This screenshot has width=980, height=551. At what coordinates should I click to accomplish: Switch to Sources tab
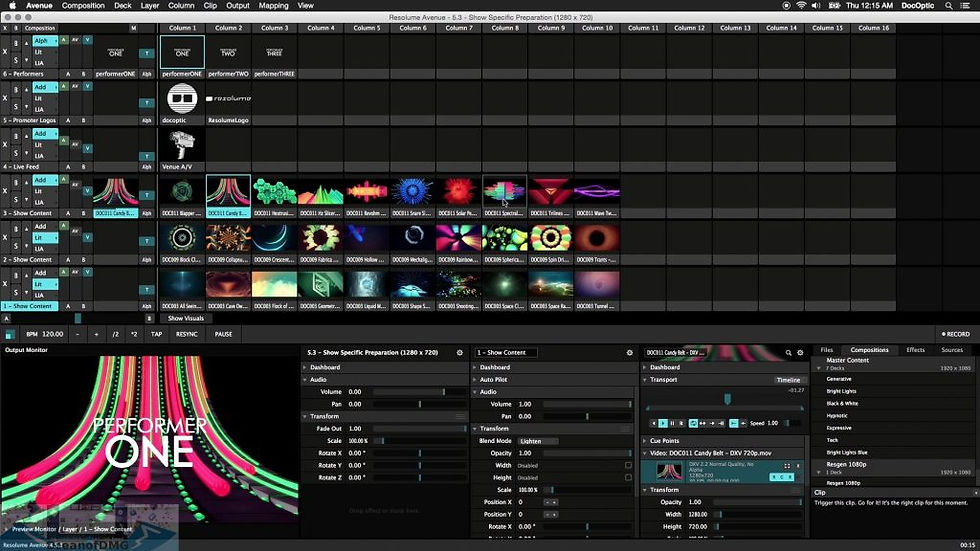952,350
